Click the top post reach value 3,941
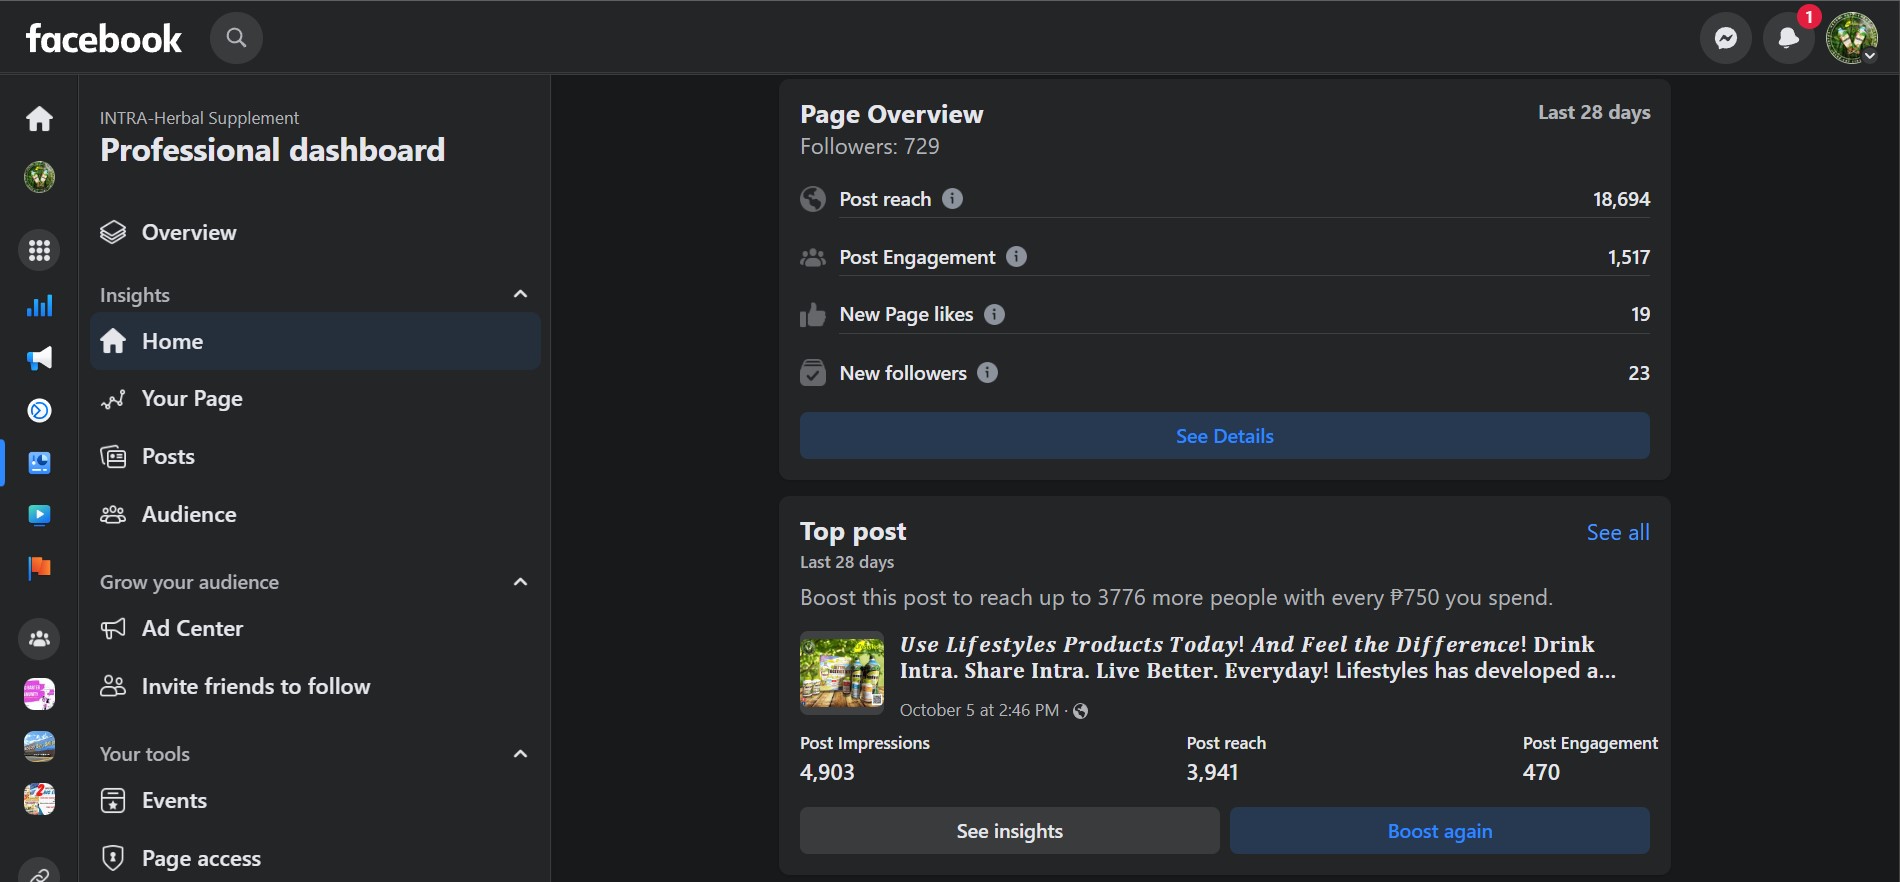 (1213, 772)
